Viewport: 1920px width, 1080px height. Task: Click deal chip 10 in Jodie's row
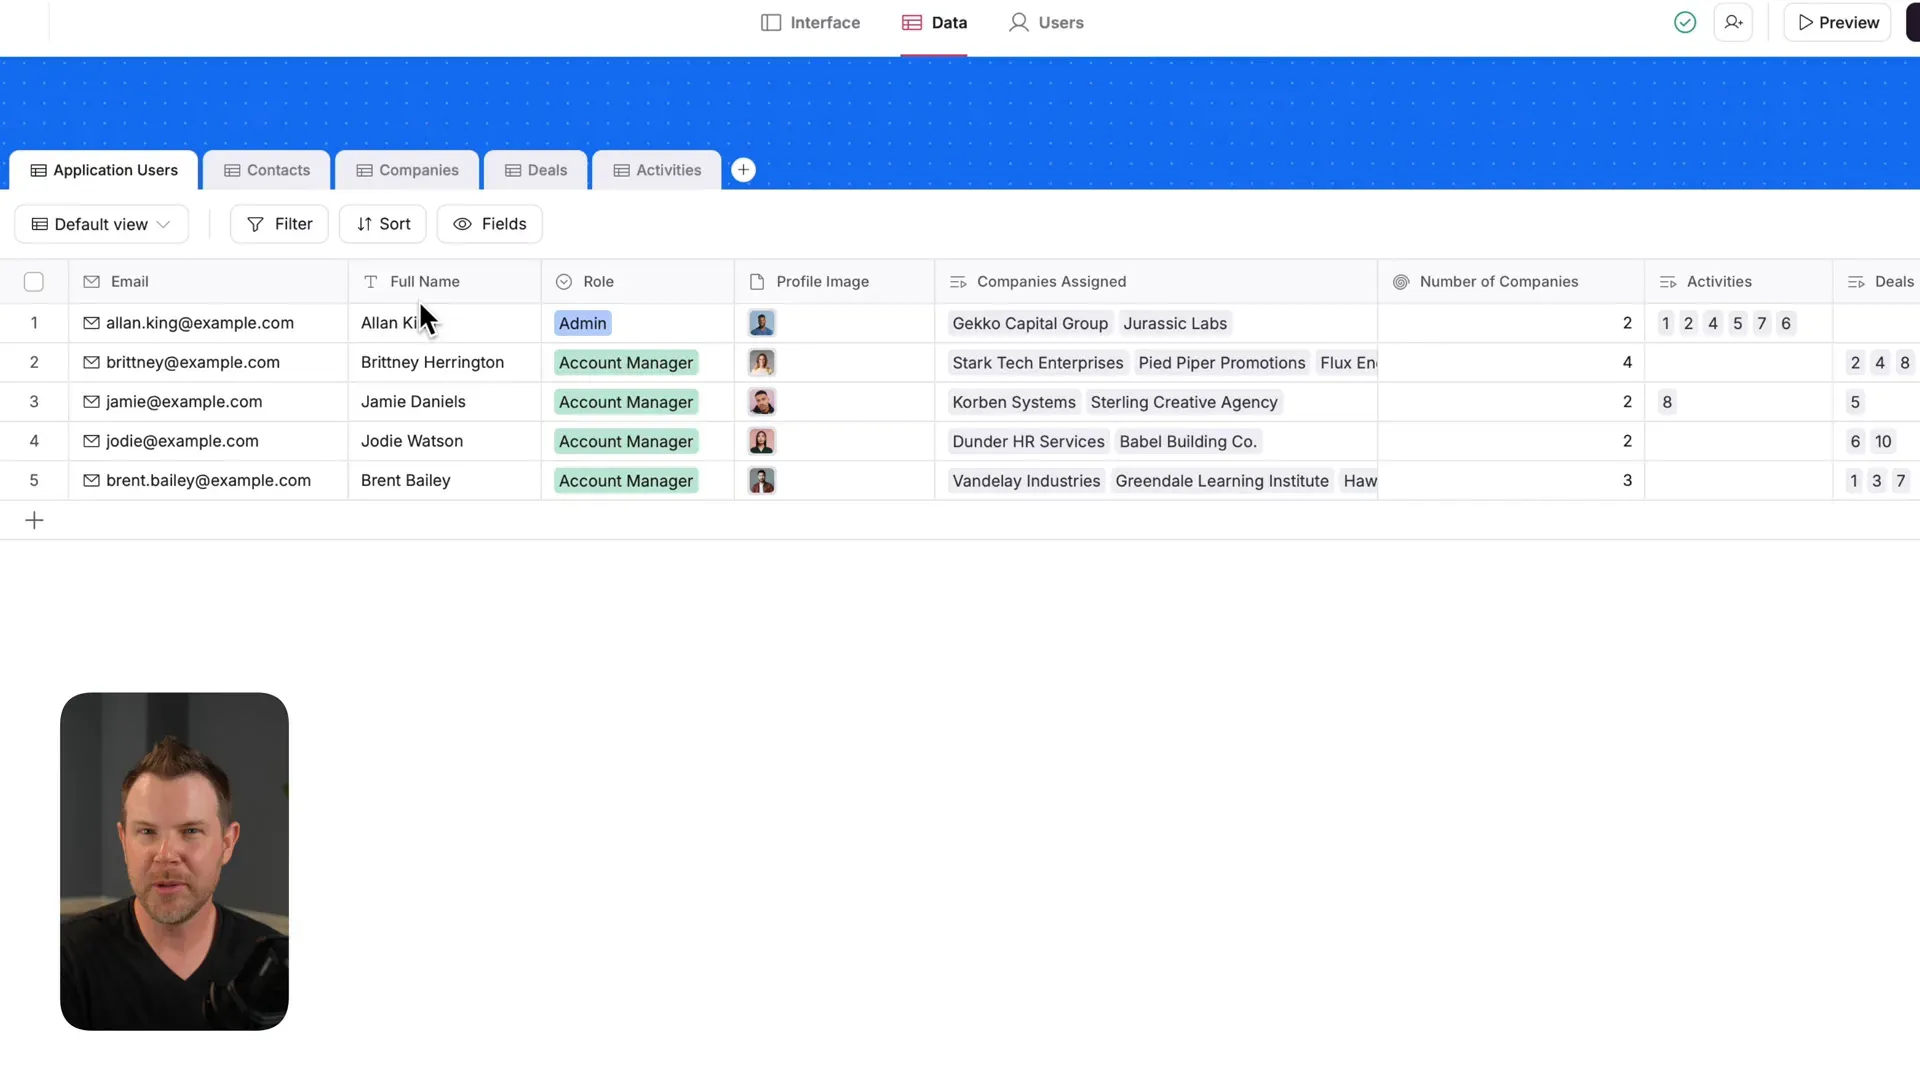coord(1883,441)
